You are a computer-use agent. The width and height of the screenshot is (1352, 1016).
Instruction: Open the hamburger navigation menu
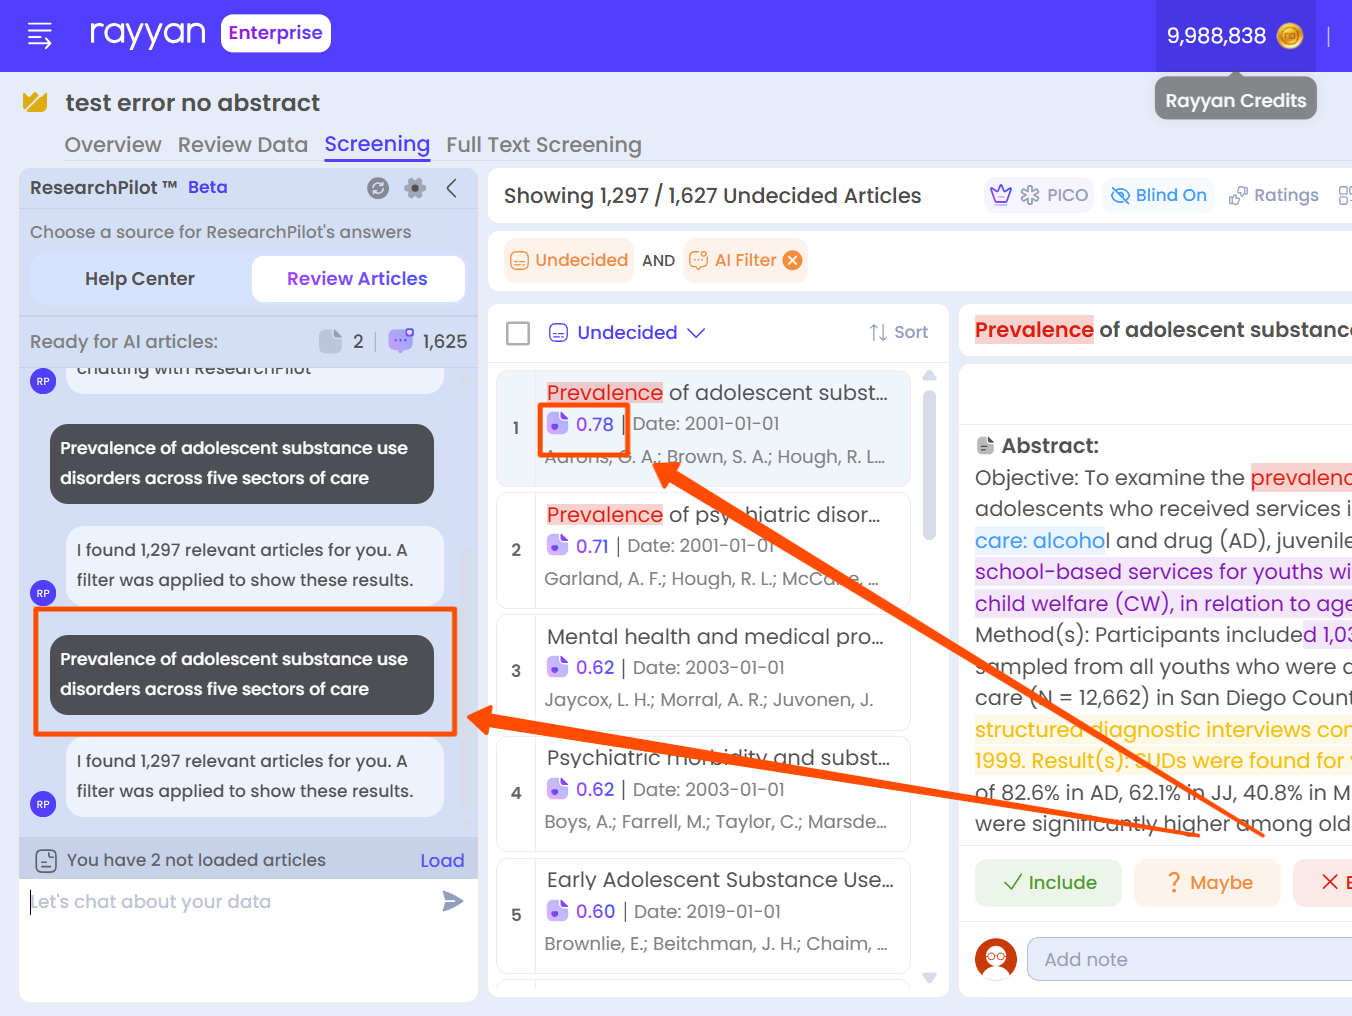40,36
